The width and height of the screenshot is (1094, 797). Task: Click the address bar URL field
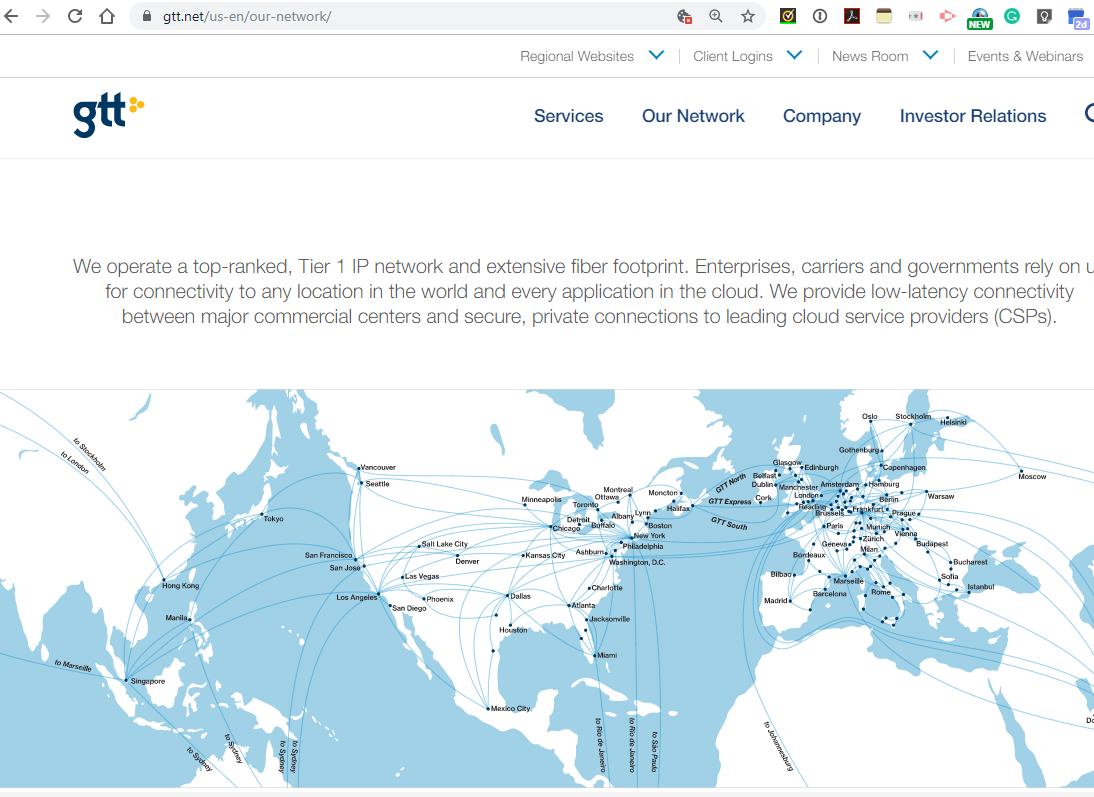click(x=400, y=16)
